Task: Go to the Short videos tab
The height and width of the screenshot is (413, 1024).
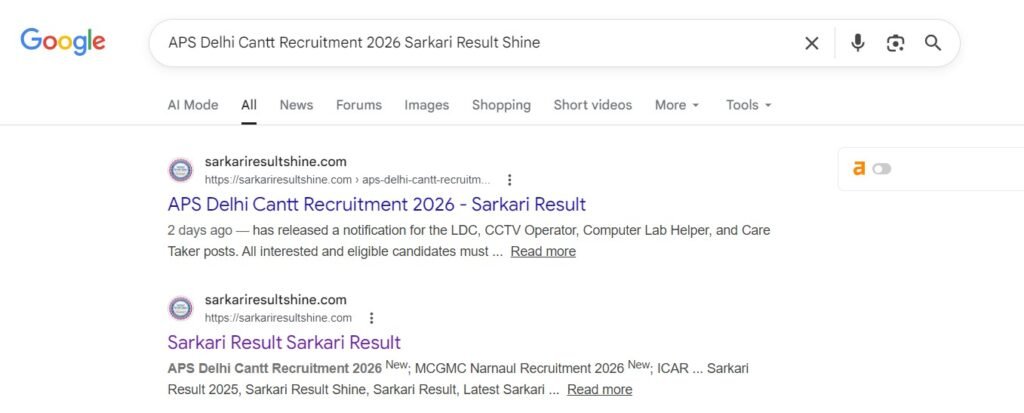Action: (593, 105)
